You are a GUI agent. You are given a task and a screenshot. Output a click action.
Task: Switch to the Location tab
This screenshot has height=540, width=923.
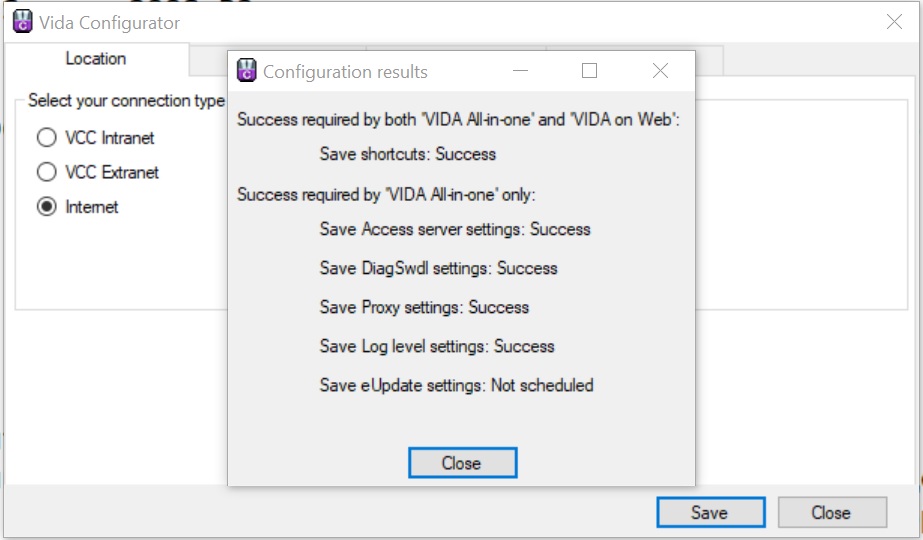click(96, 58)
